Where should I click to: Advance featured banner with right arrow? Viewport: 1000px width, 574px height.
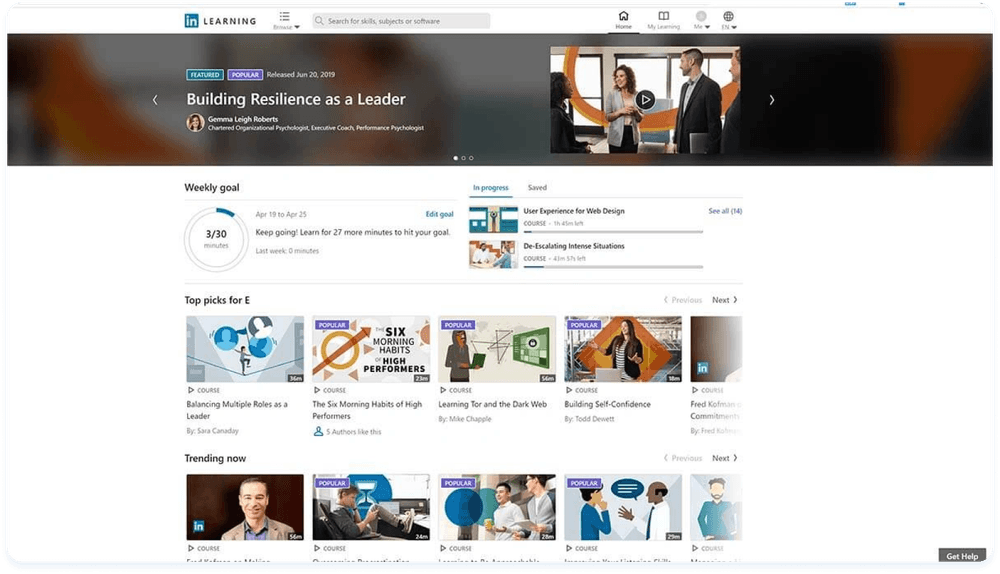click(771, 100)
